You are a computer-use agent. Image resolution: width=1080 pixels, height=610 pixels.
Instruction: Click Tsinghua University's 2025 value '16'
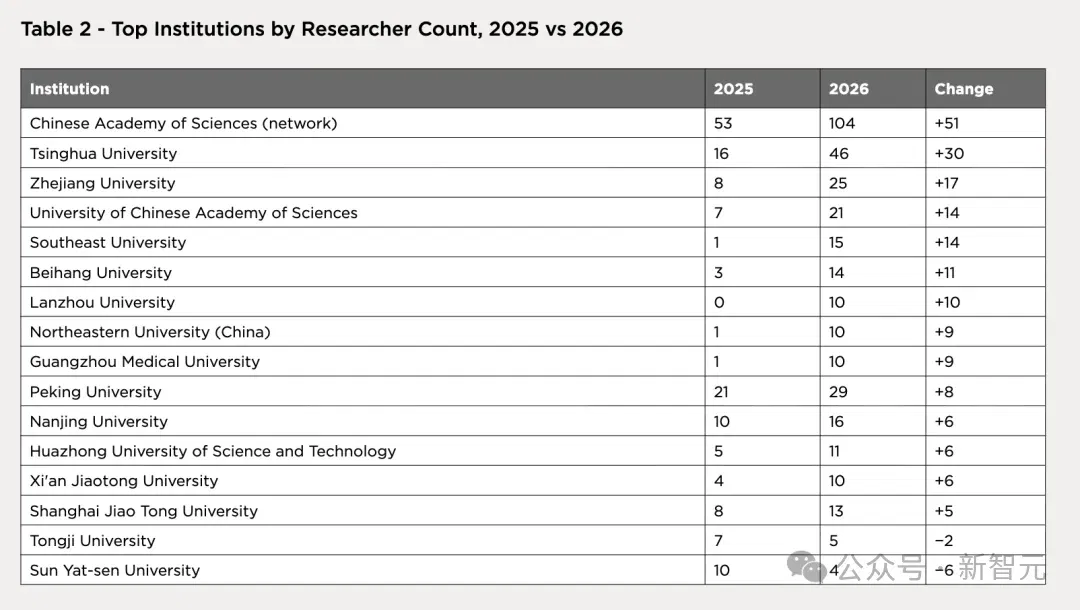[721, 154]
